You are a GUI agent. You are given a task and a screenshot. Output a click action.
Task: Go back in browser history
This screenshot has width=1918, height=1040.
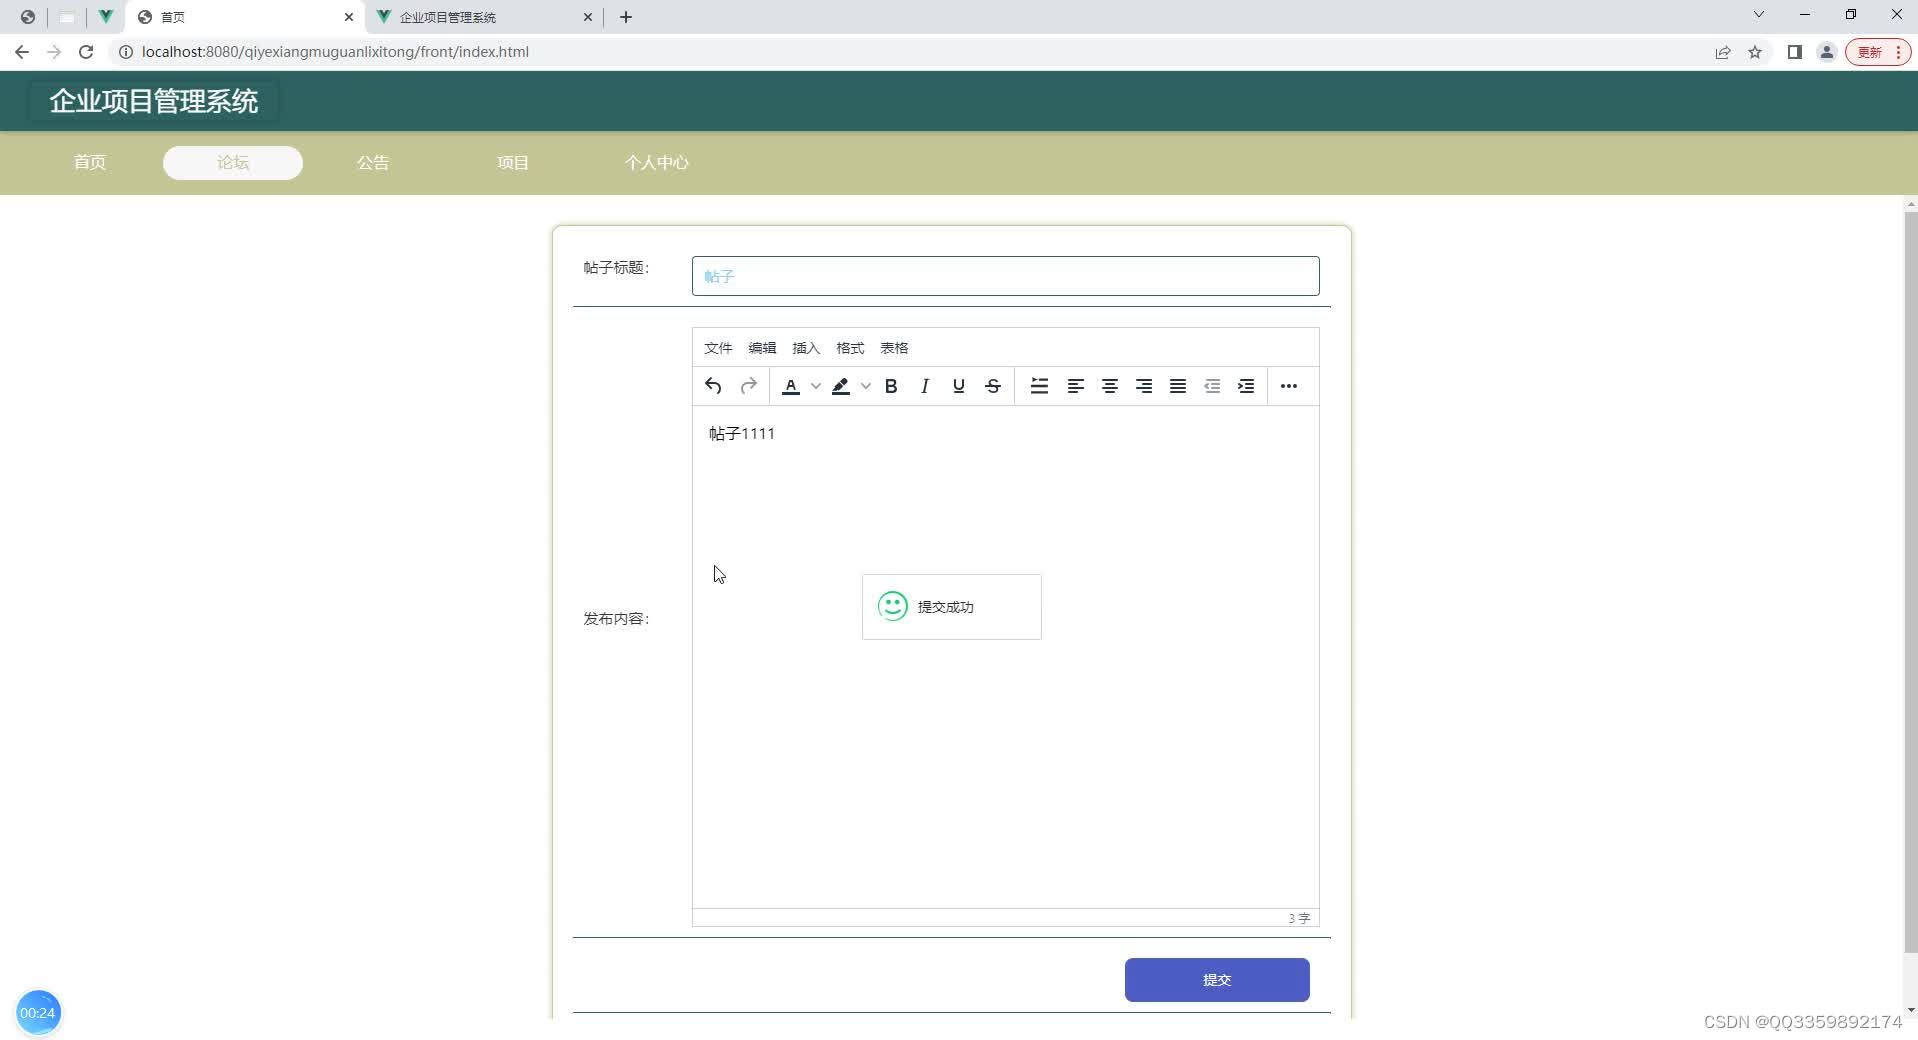point(22,52)
